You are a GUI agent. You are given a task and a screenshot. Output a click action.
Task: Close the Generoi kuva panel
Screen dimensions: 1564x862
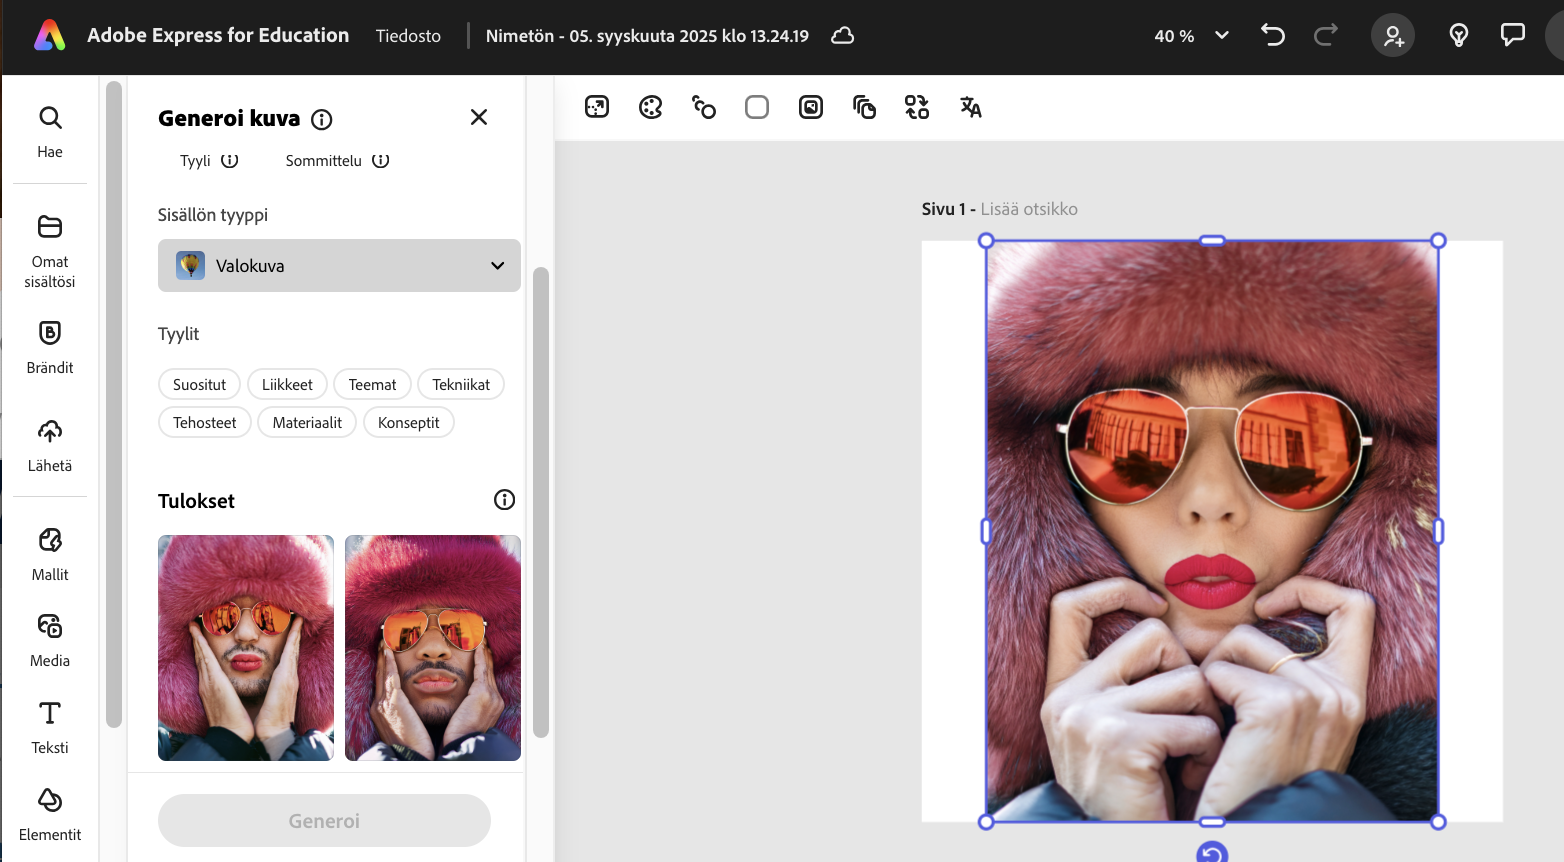479,118
